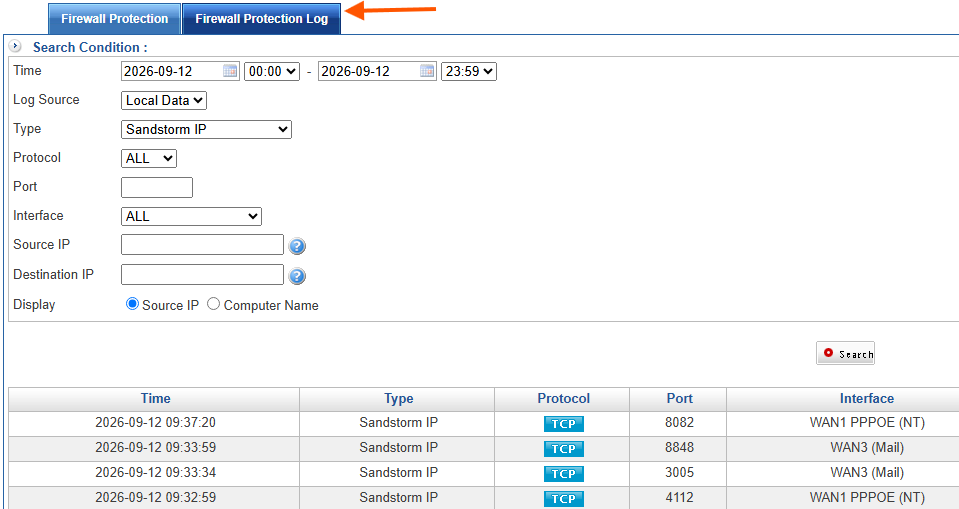Click port value 8082
Screen dimensions: 959x509
click(679, 423)
